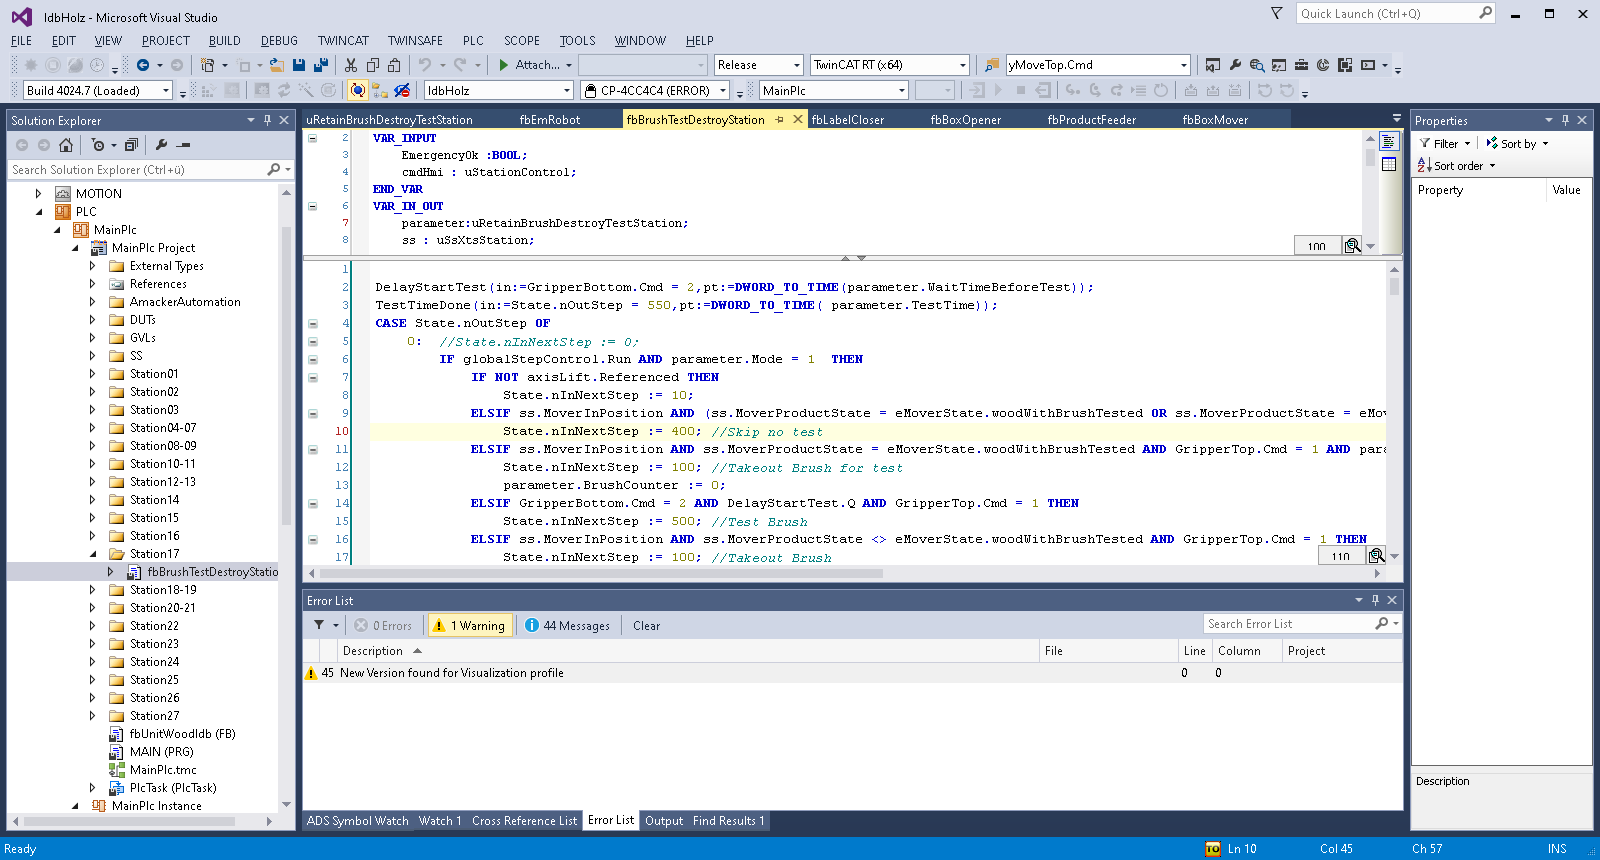Click Collapse All icon in Solution Explorer
1600x860 pixels.
coord(131,145)
